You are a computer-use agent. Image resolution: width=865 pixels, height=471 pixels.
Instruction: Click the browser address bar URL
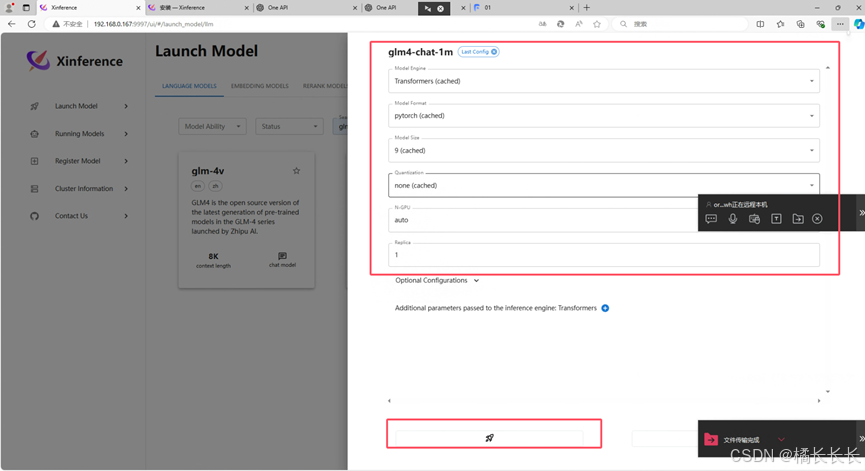153,24
